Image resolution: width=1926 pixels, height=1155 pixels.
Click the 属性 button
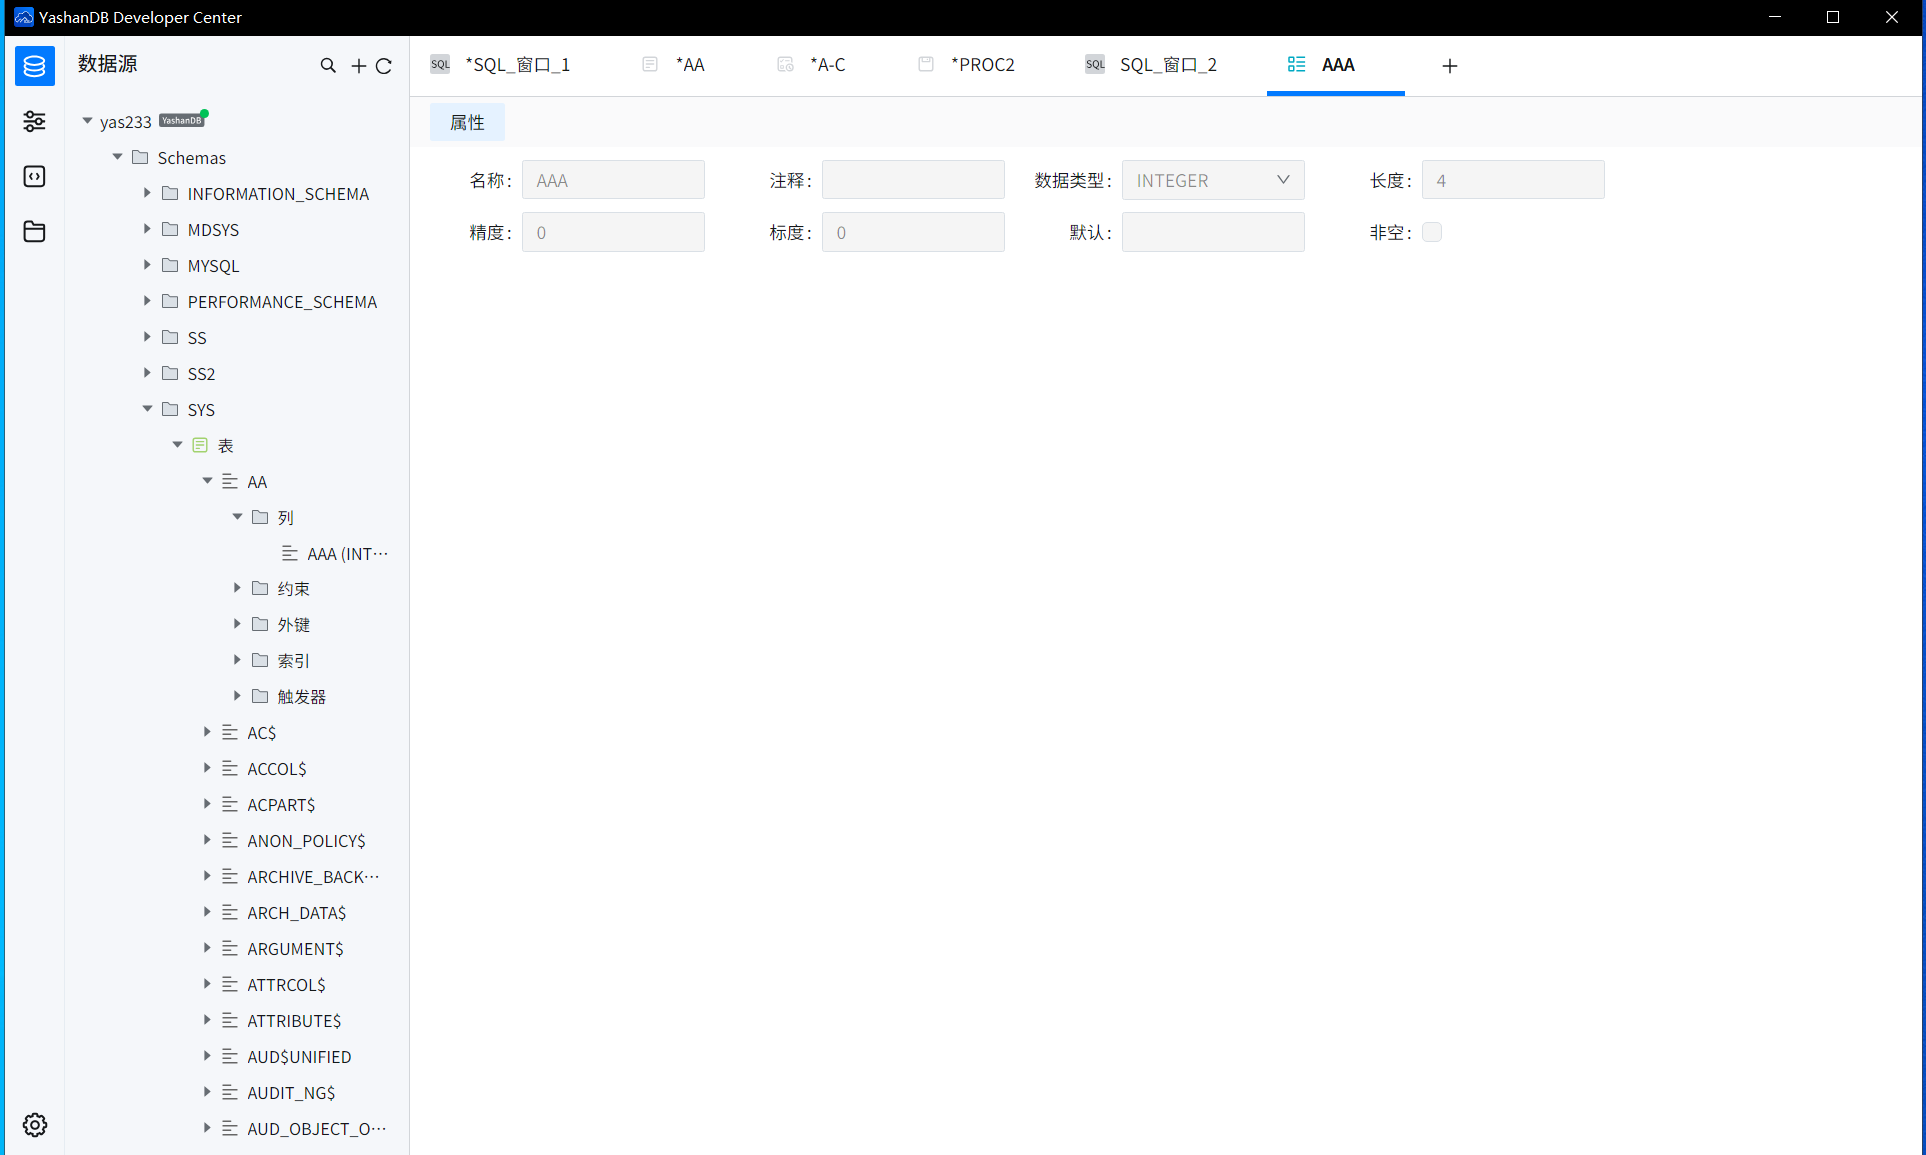(467, 122)
